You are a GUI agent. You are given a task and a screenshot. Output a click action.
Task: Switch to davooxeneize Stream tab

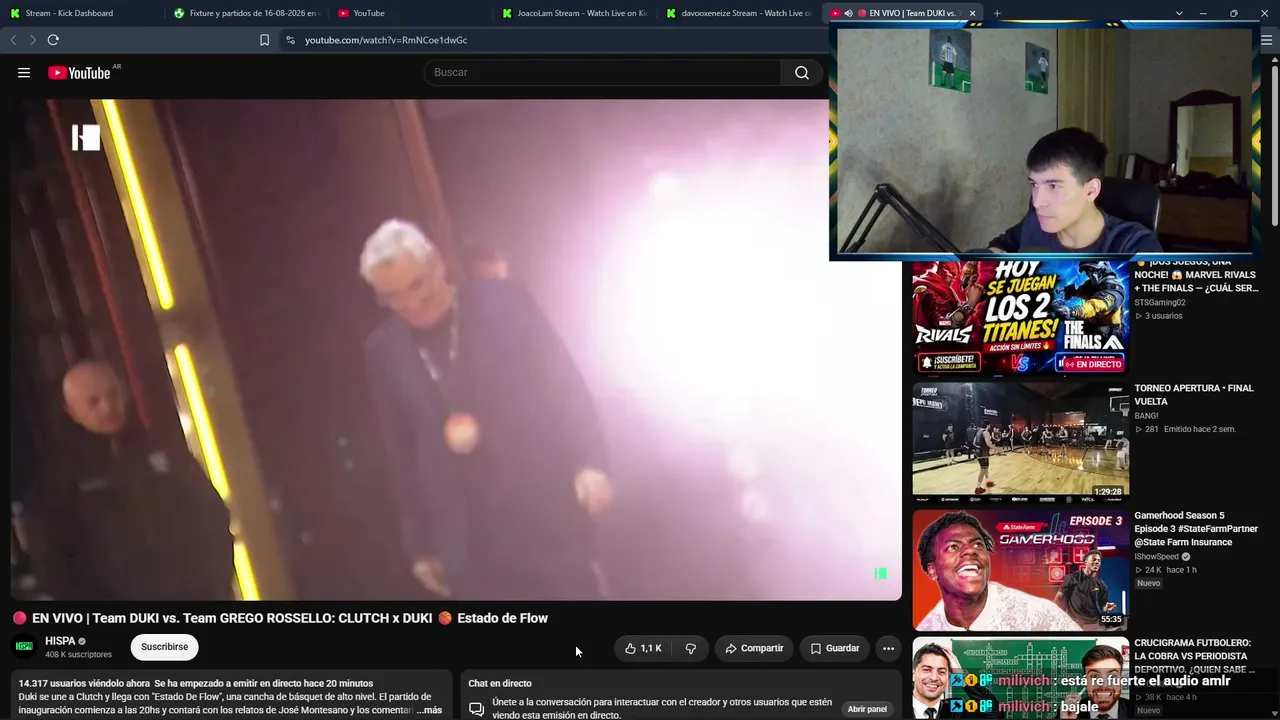click(740, 13)
